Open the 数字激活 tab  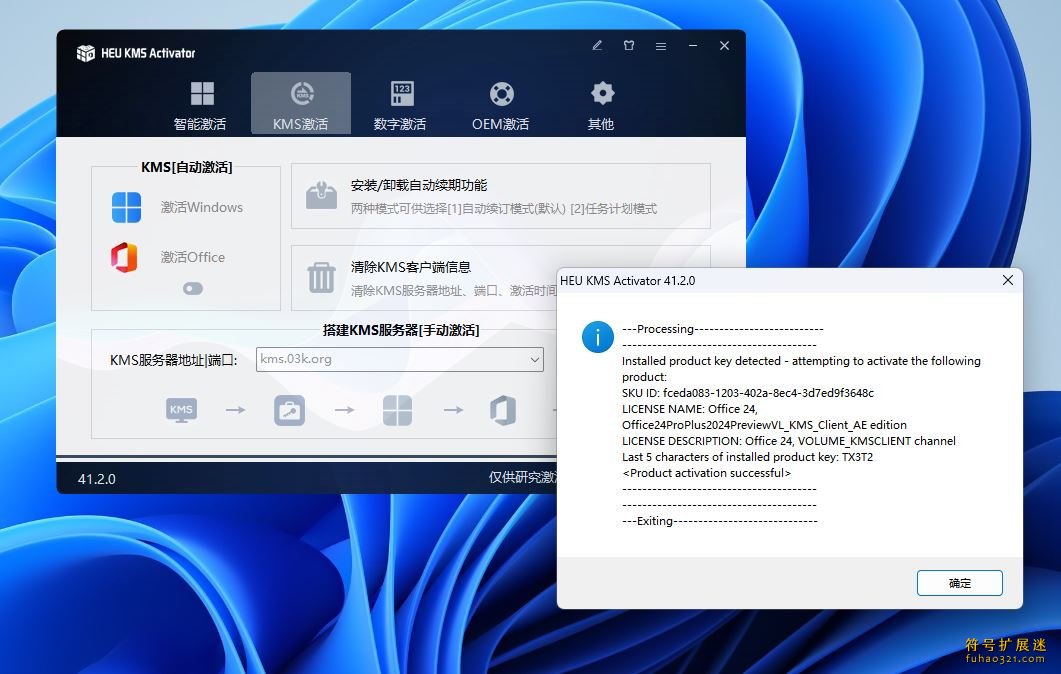click(401, 105)
